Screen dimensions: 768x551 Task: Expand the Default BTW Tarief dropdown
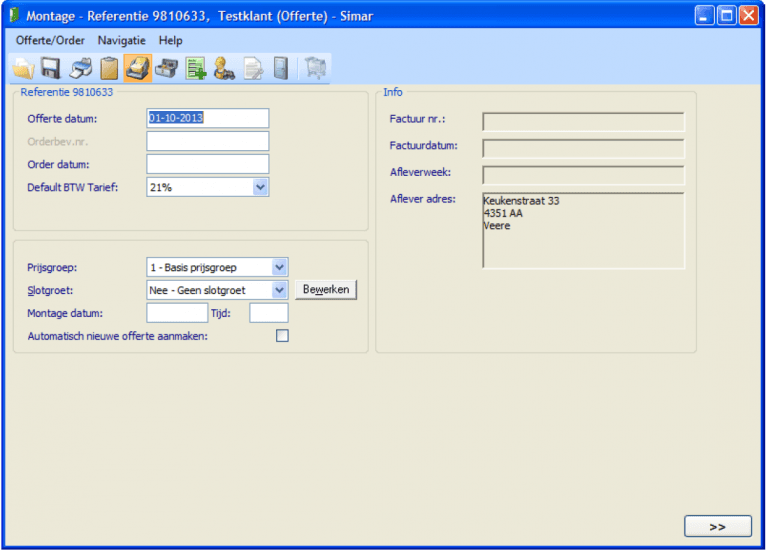[260, 187]
